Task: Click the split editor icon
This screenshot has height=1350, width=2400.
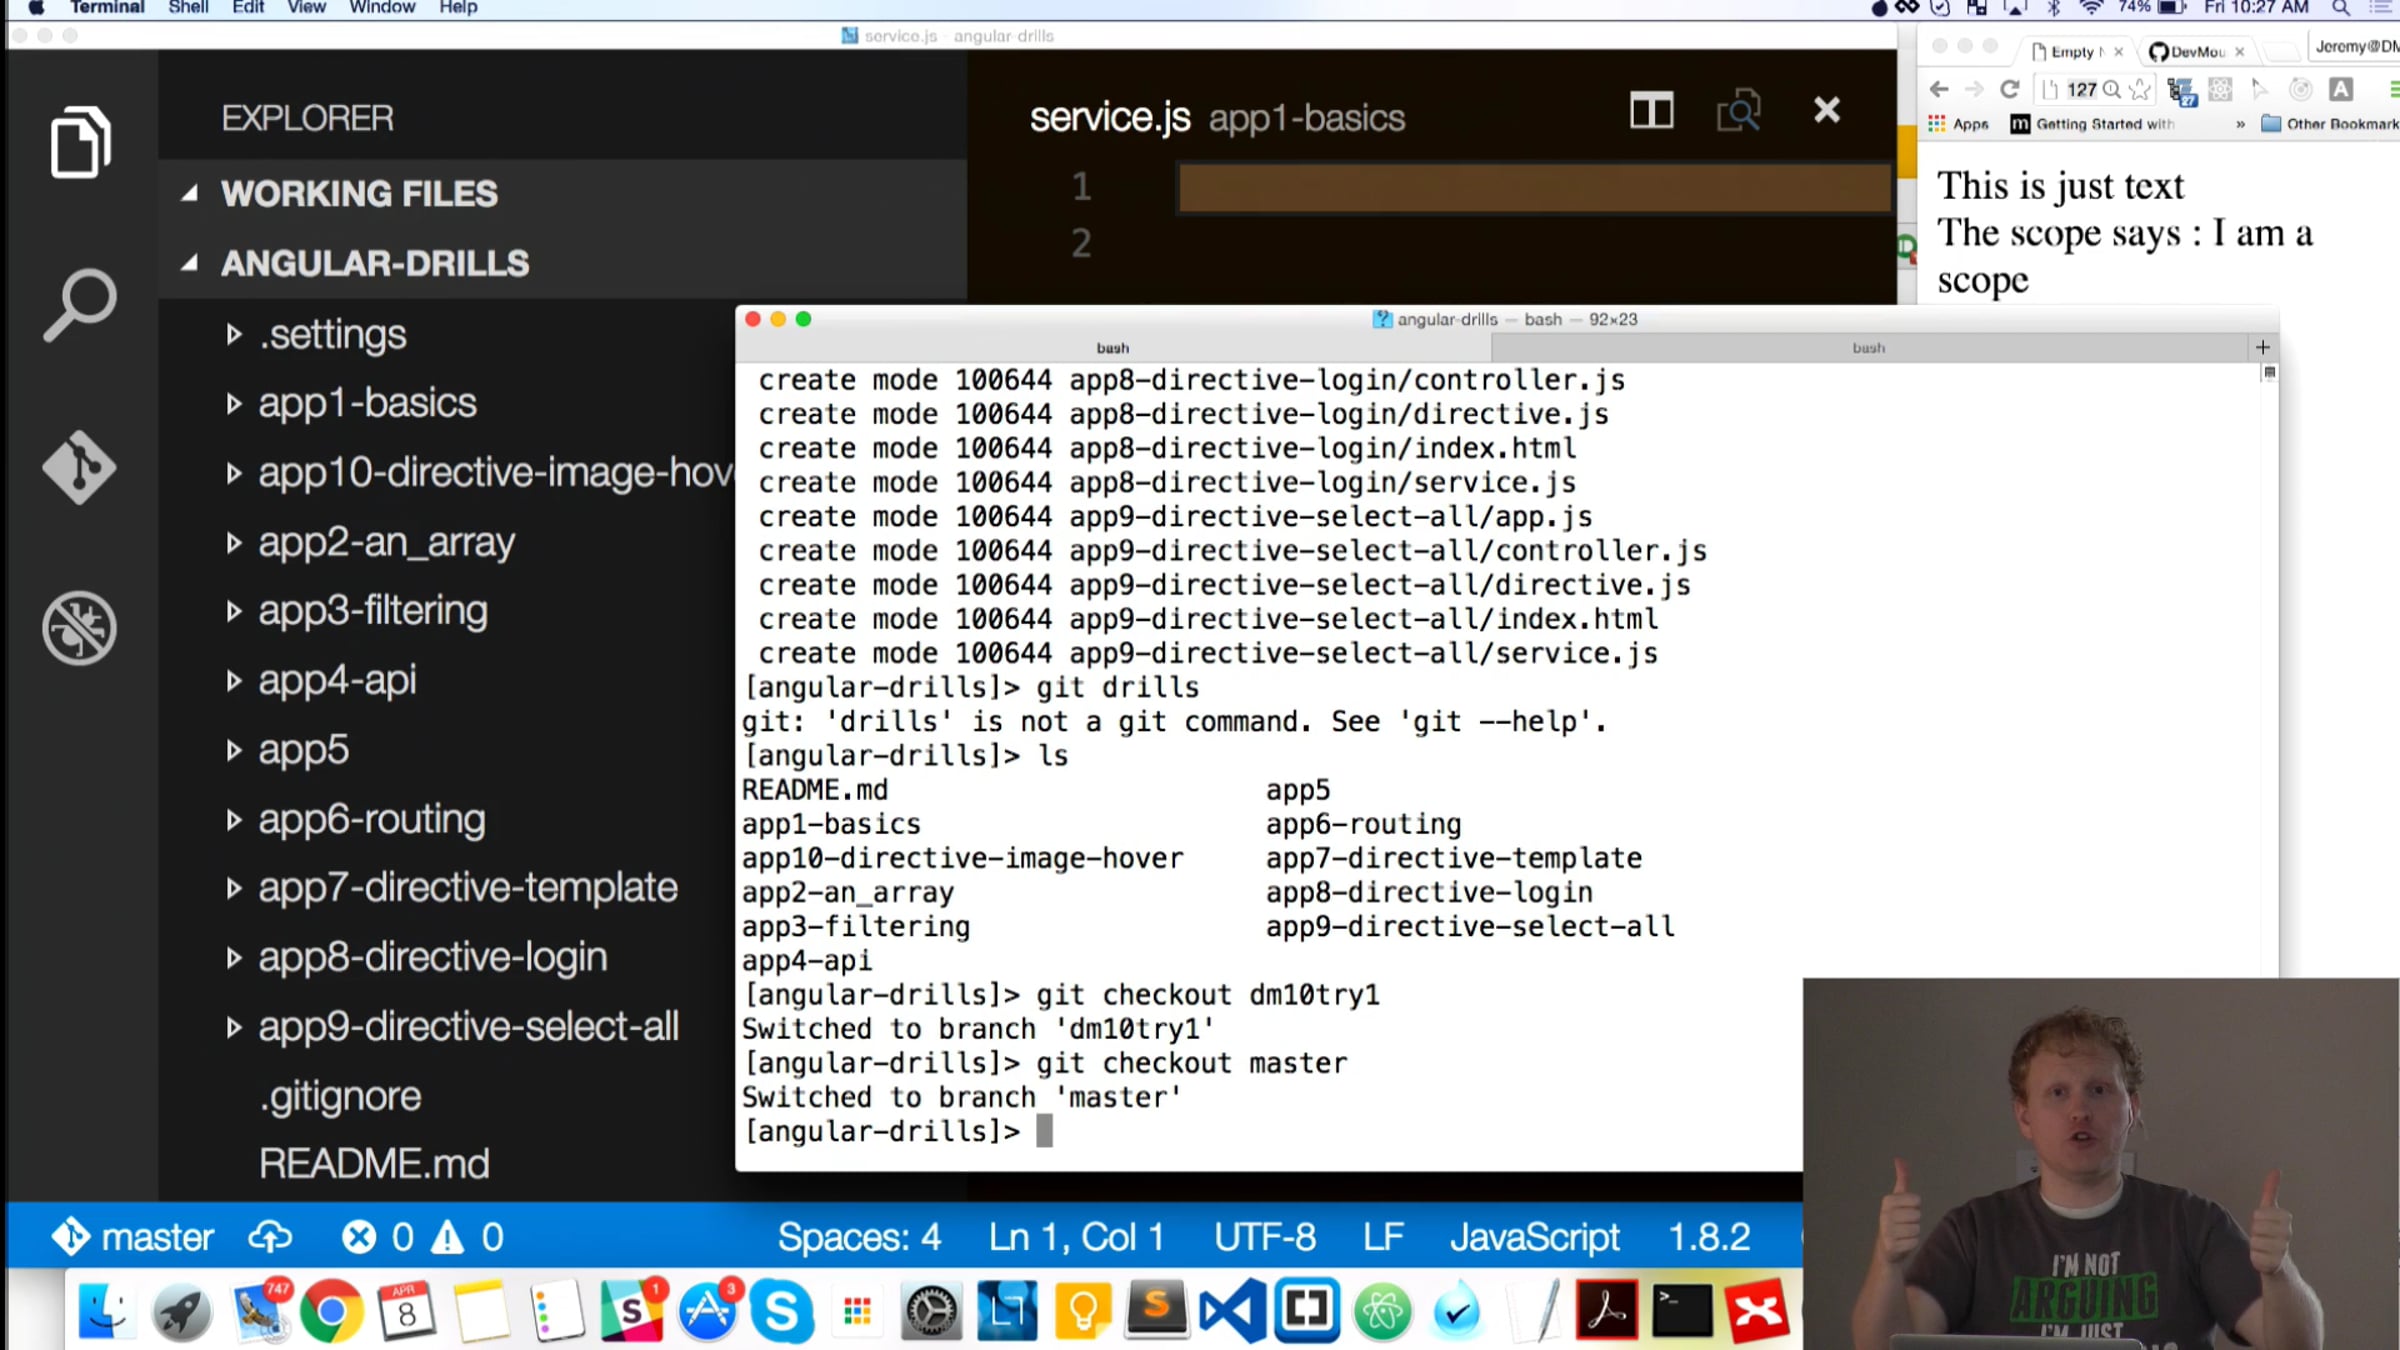Action: click(x=1651, y=110)
